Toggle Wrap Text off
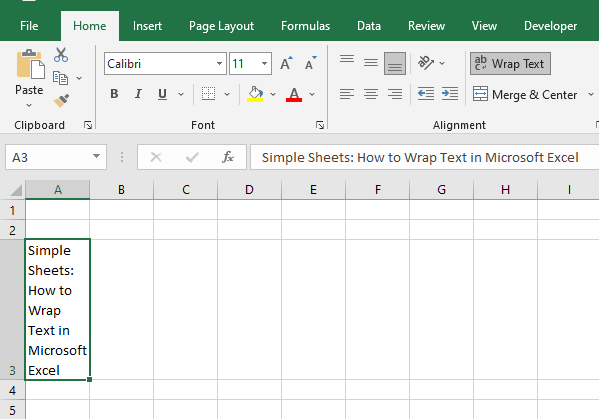599x419 pixels. coord(510,63)
